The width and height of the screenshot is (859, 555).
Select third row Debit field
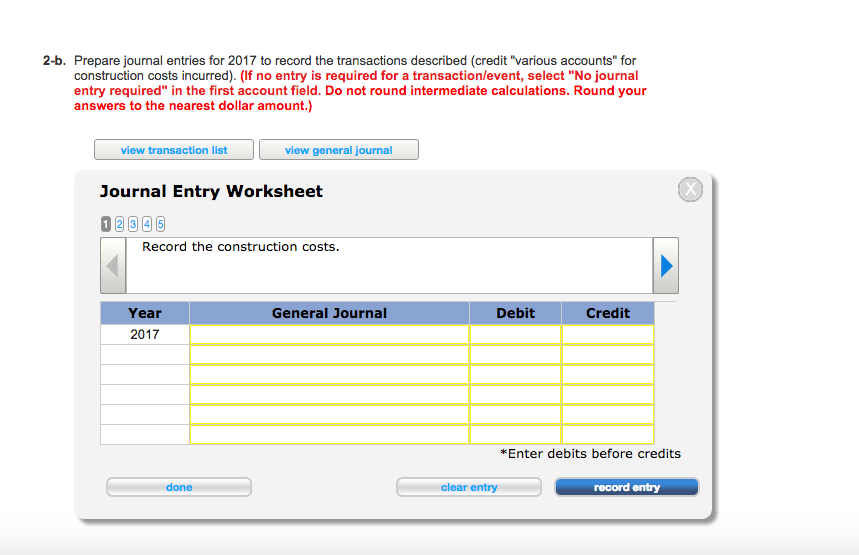516,375
